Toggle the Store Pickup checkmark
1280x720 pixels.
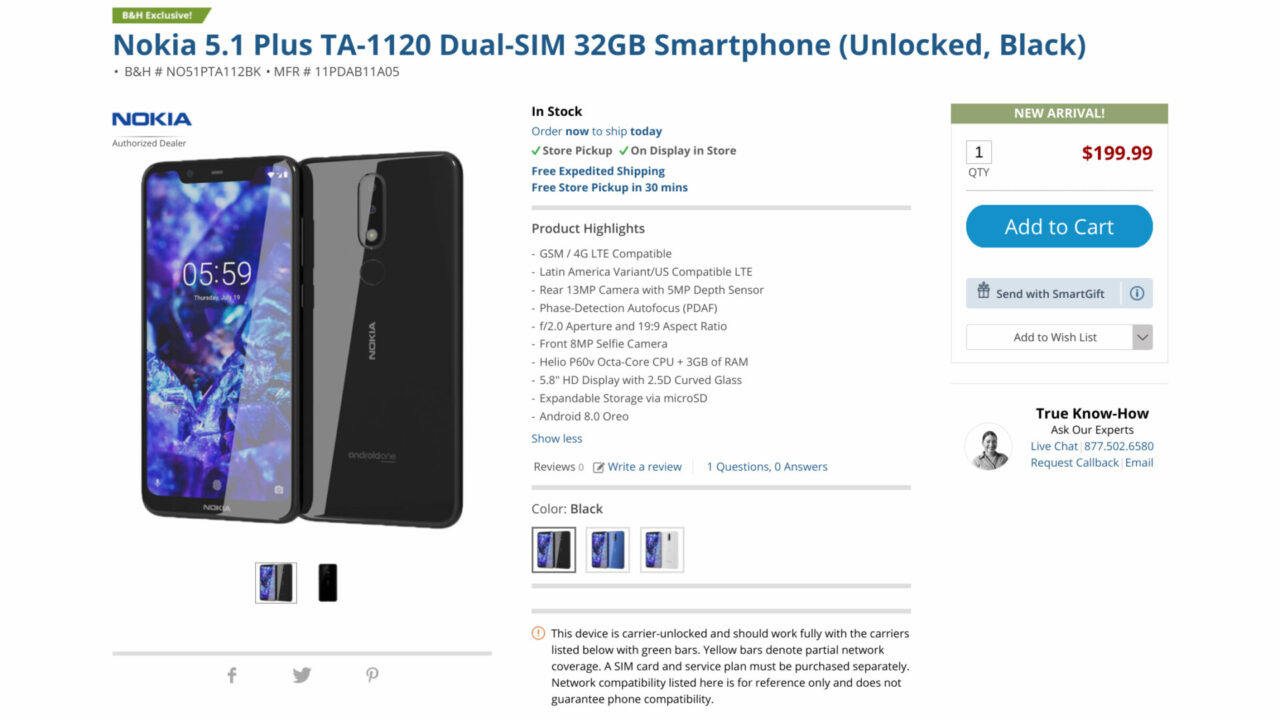point(536,151)
